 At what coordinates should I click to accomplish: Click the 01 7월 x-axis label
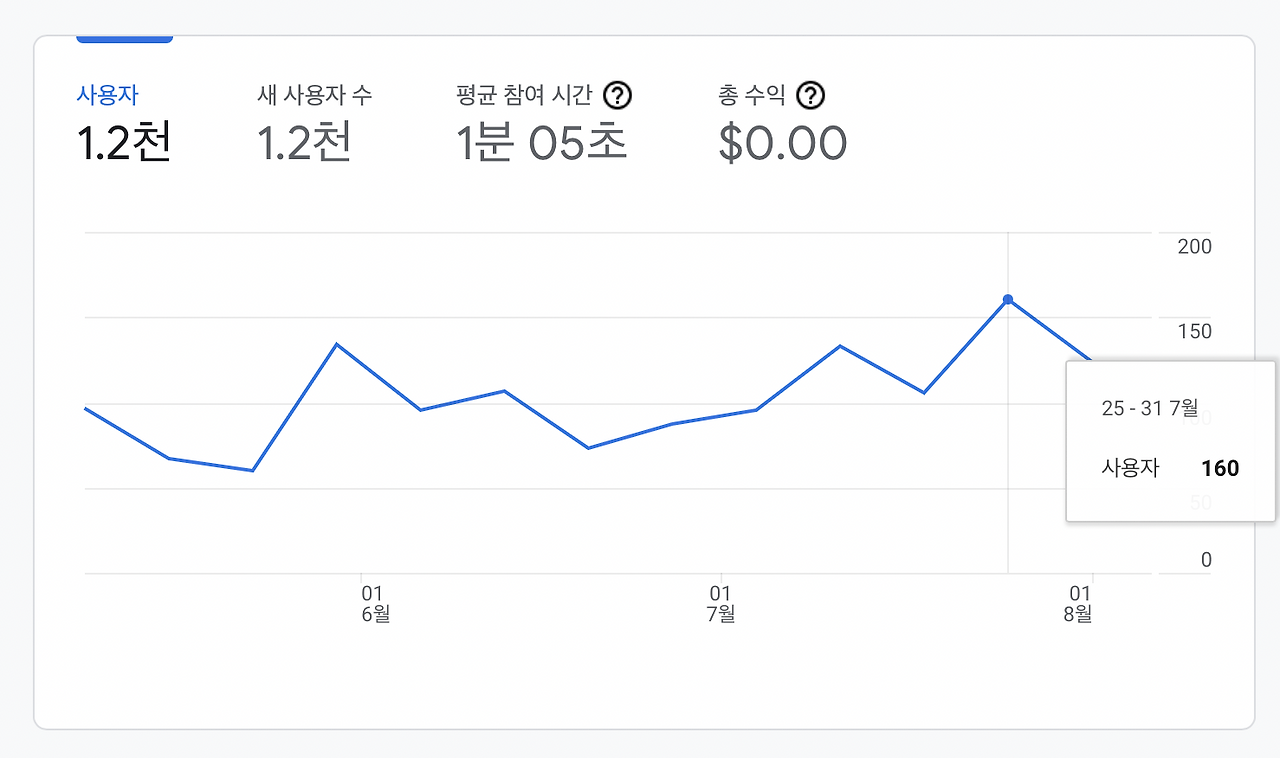[x=720, y=604]
